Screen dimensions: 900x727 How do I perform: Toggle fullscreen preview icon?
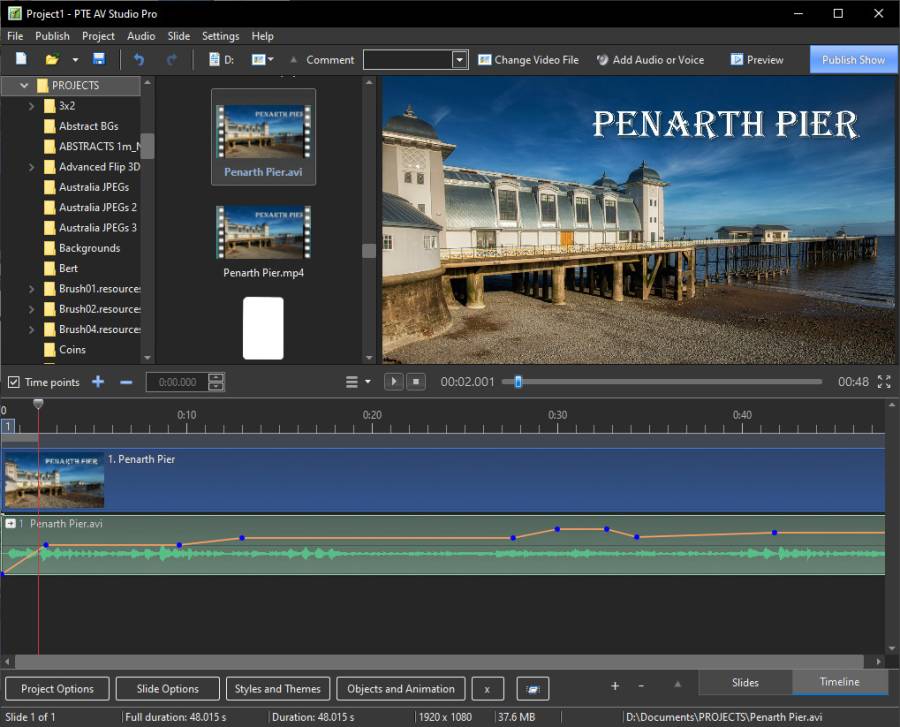click(x=884, y=382)
